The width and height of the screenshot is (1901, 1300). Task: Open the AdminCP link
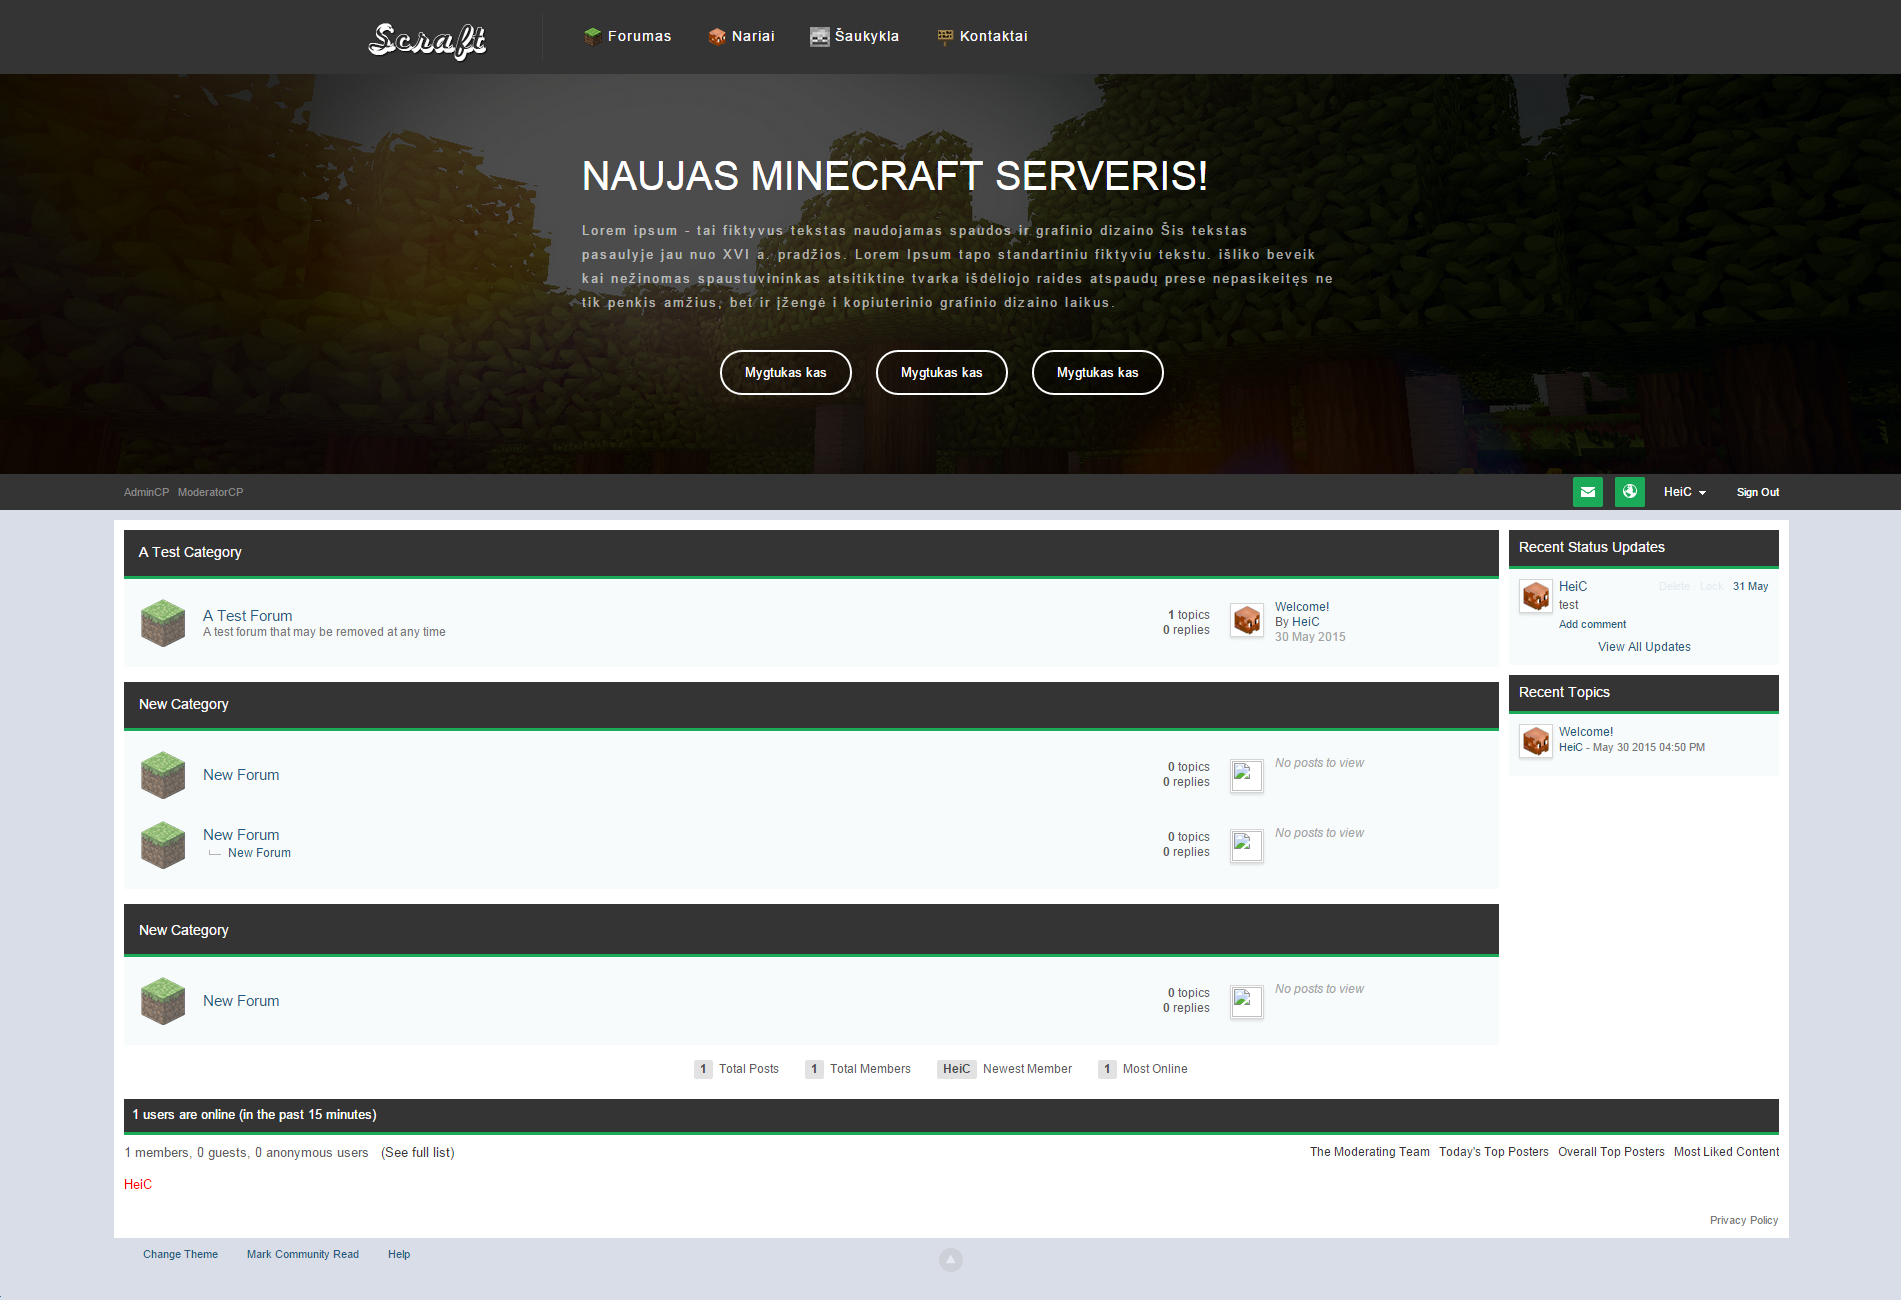click(x=146, y=492)
